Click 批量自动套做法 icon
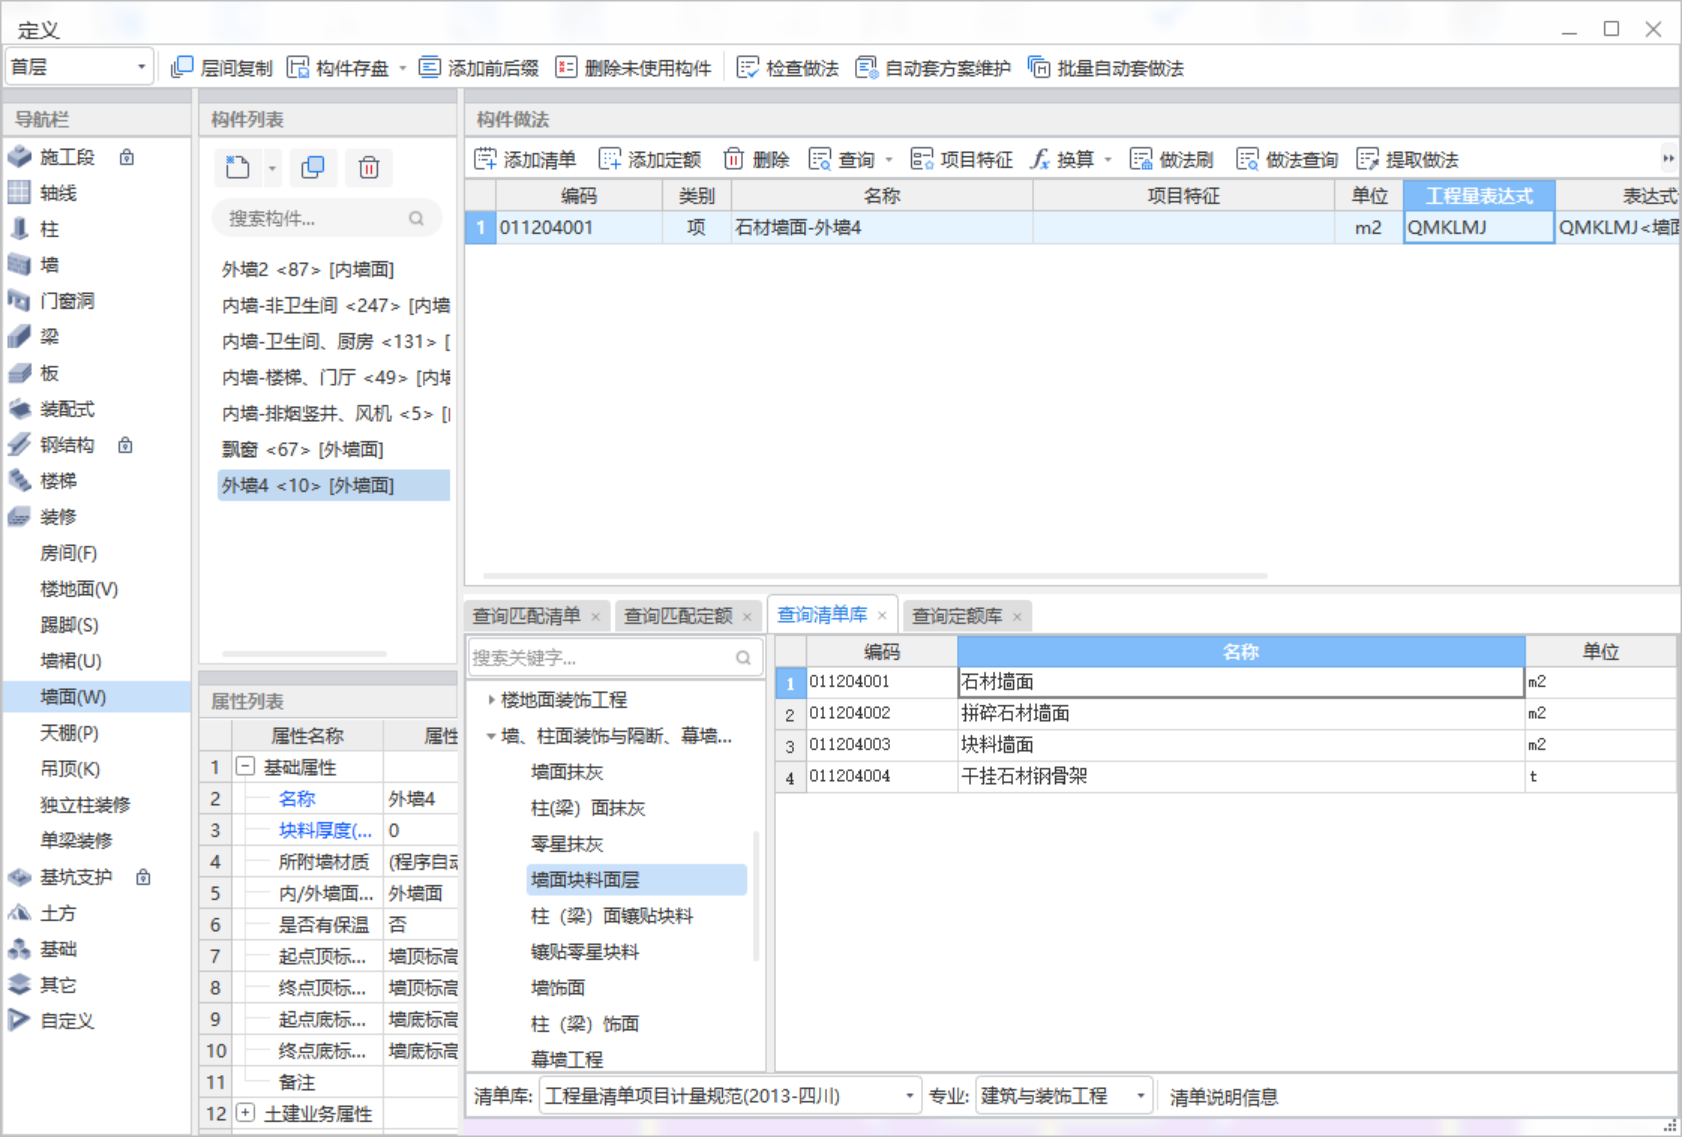The image size is (1682, 1137). click(x=1039, y=67)
